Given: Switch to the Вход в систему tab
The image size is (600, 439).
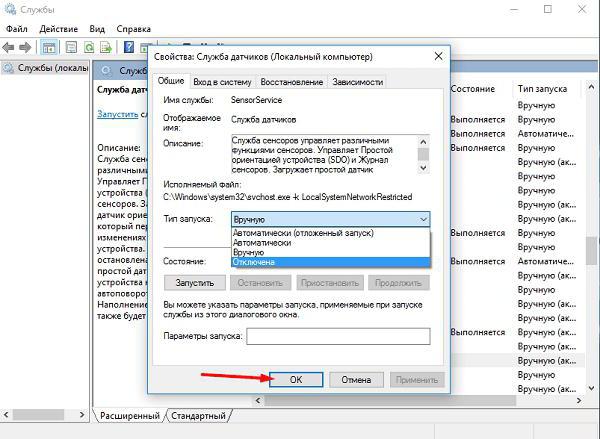Looking at the screenshot, I should click(222, 81).
